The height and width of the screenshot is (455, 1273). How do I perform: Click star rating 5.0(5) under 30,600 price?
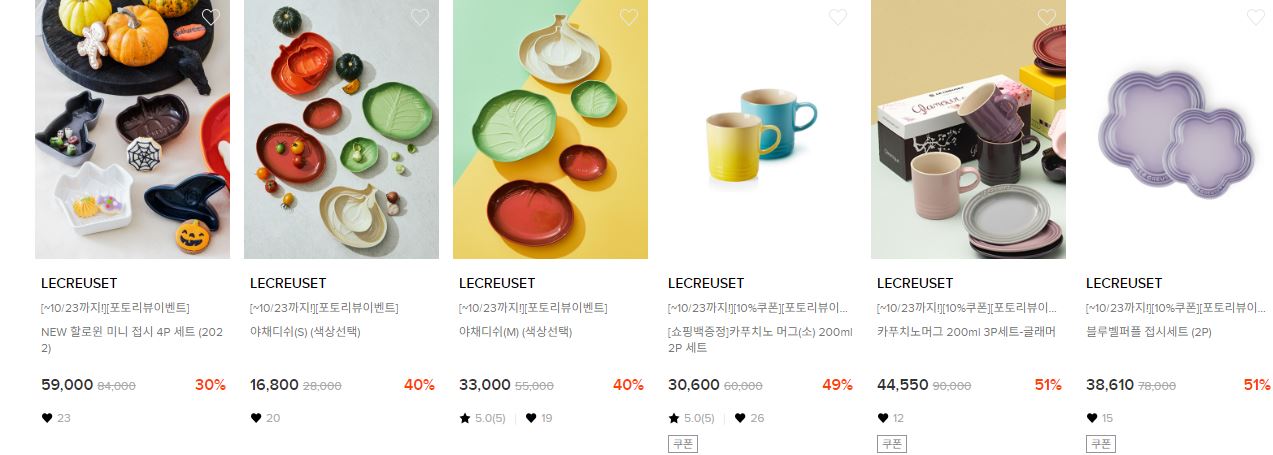click(691, 418)
